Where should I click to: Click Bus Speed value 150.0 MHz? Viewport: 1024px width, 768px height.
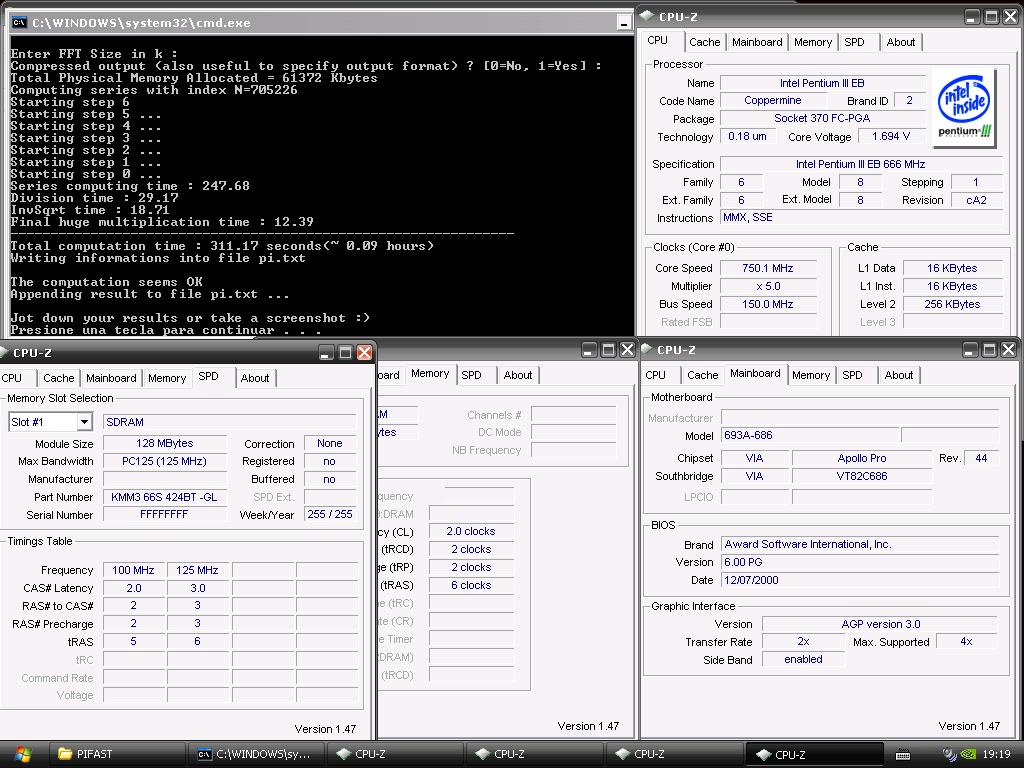[x=768, y=304]
